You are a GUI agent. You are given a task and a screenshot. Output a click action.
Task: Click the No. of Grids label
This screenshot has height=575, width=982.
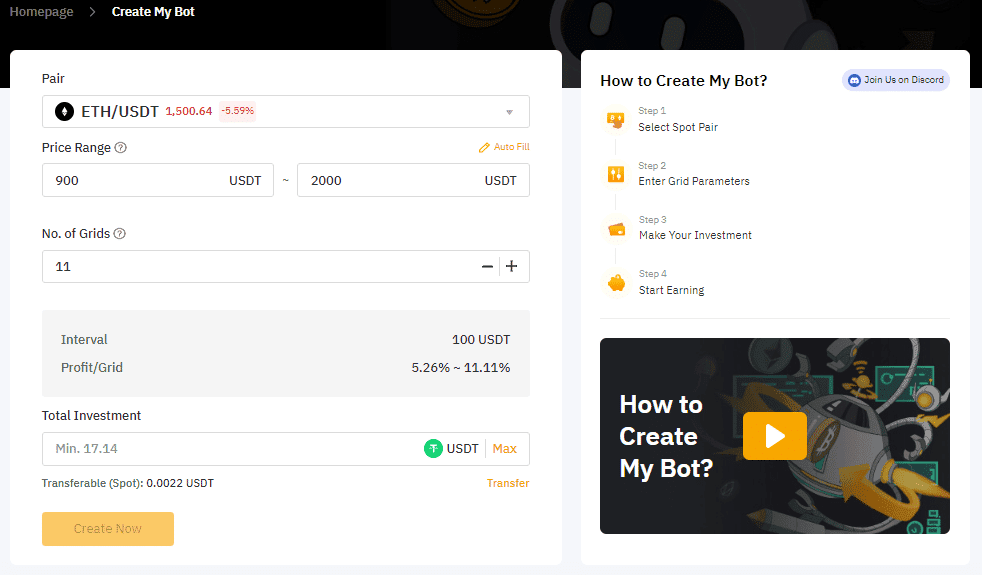[x=76, y=234]
